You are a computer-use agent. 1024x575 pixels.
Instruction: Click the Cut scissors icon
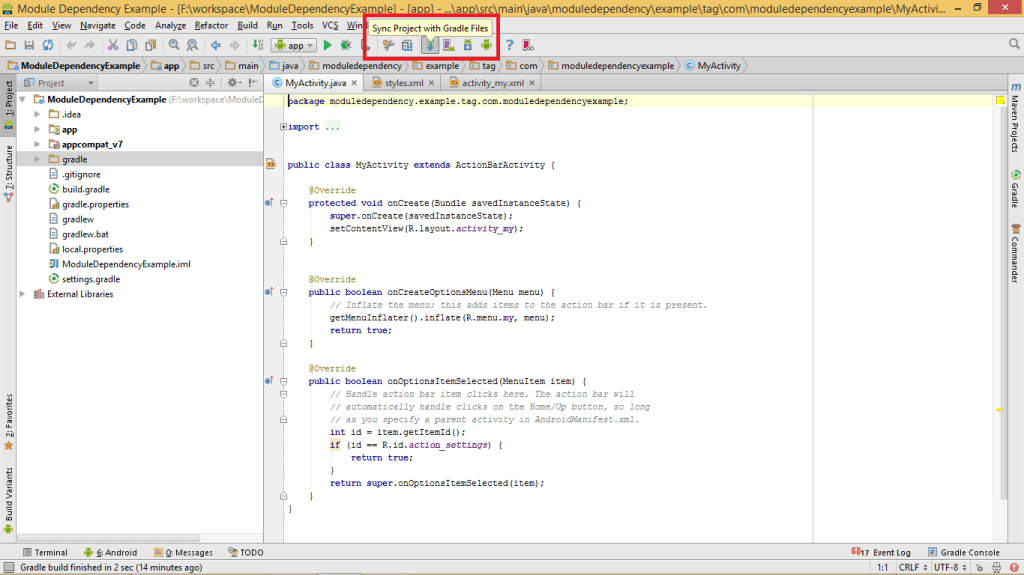[x=113, y=45]
